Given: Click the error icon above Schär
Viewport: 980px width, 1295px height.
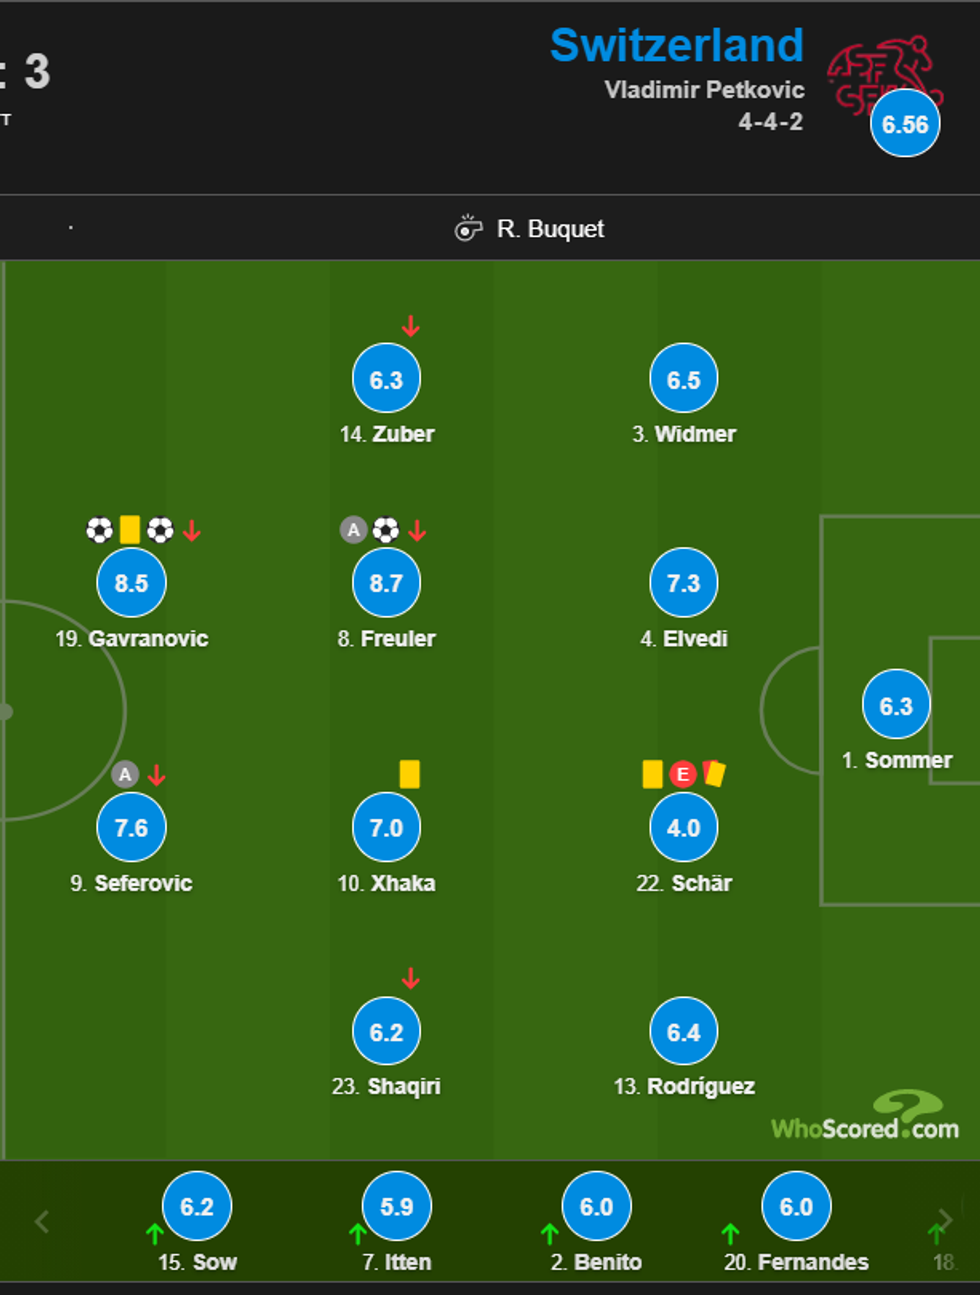Looking at the screenshot, I should coord(683,774).
